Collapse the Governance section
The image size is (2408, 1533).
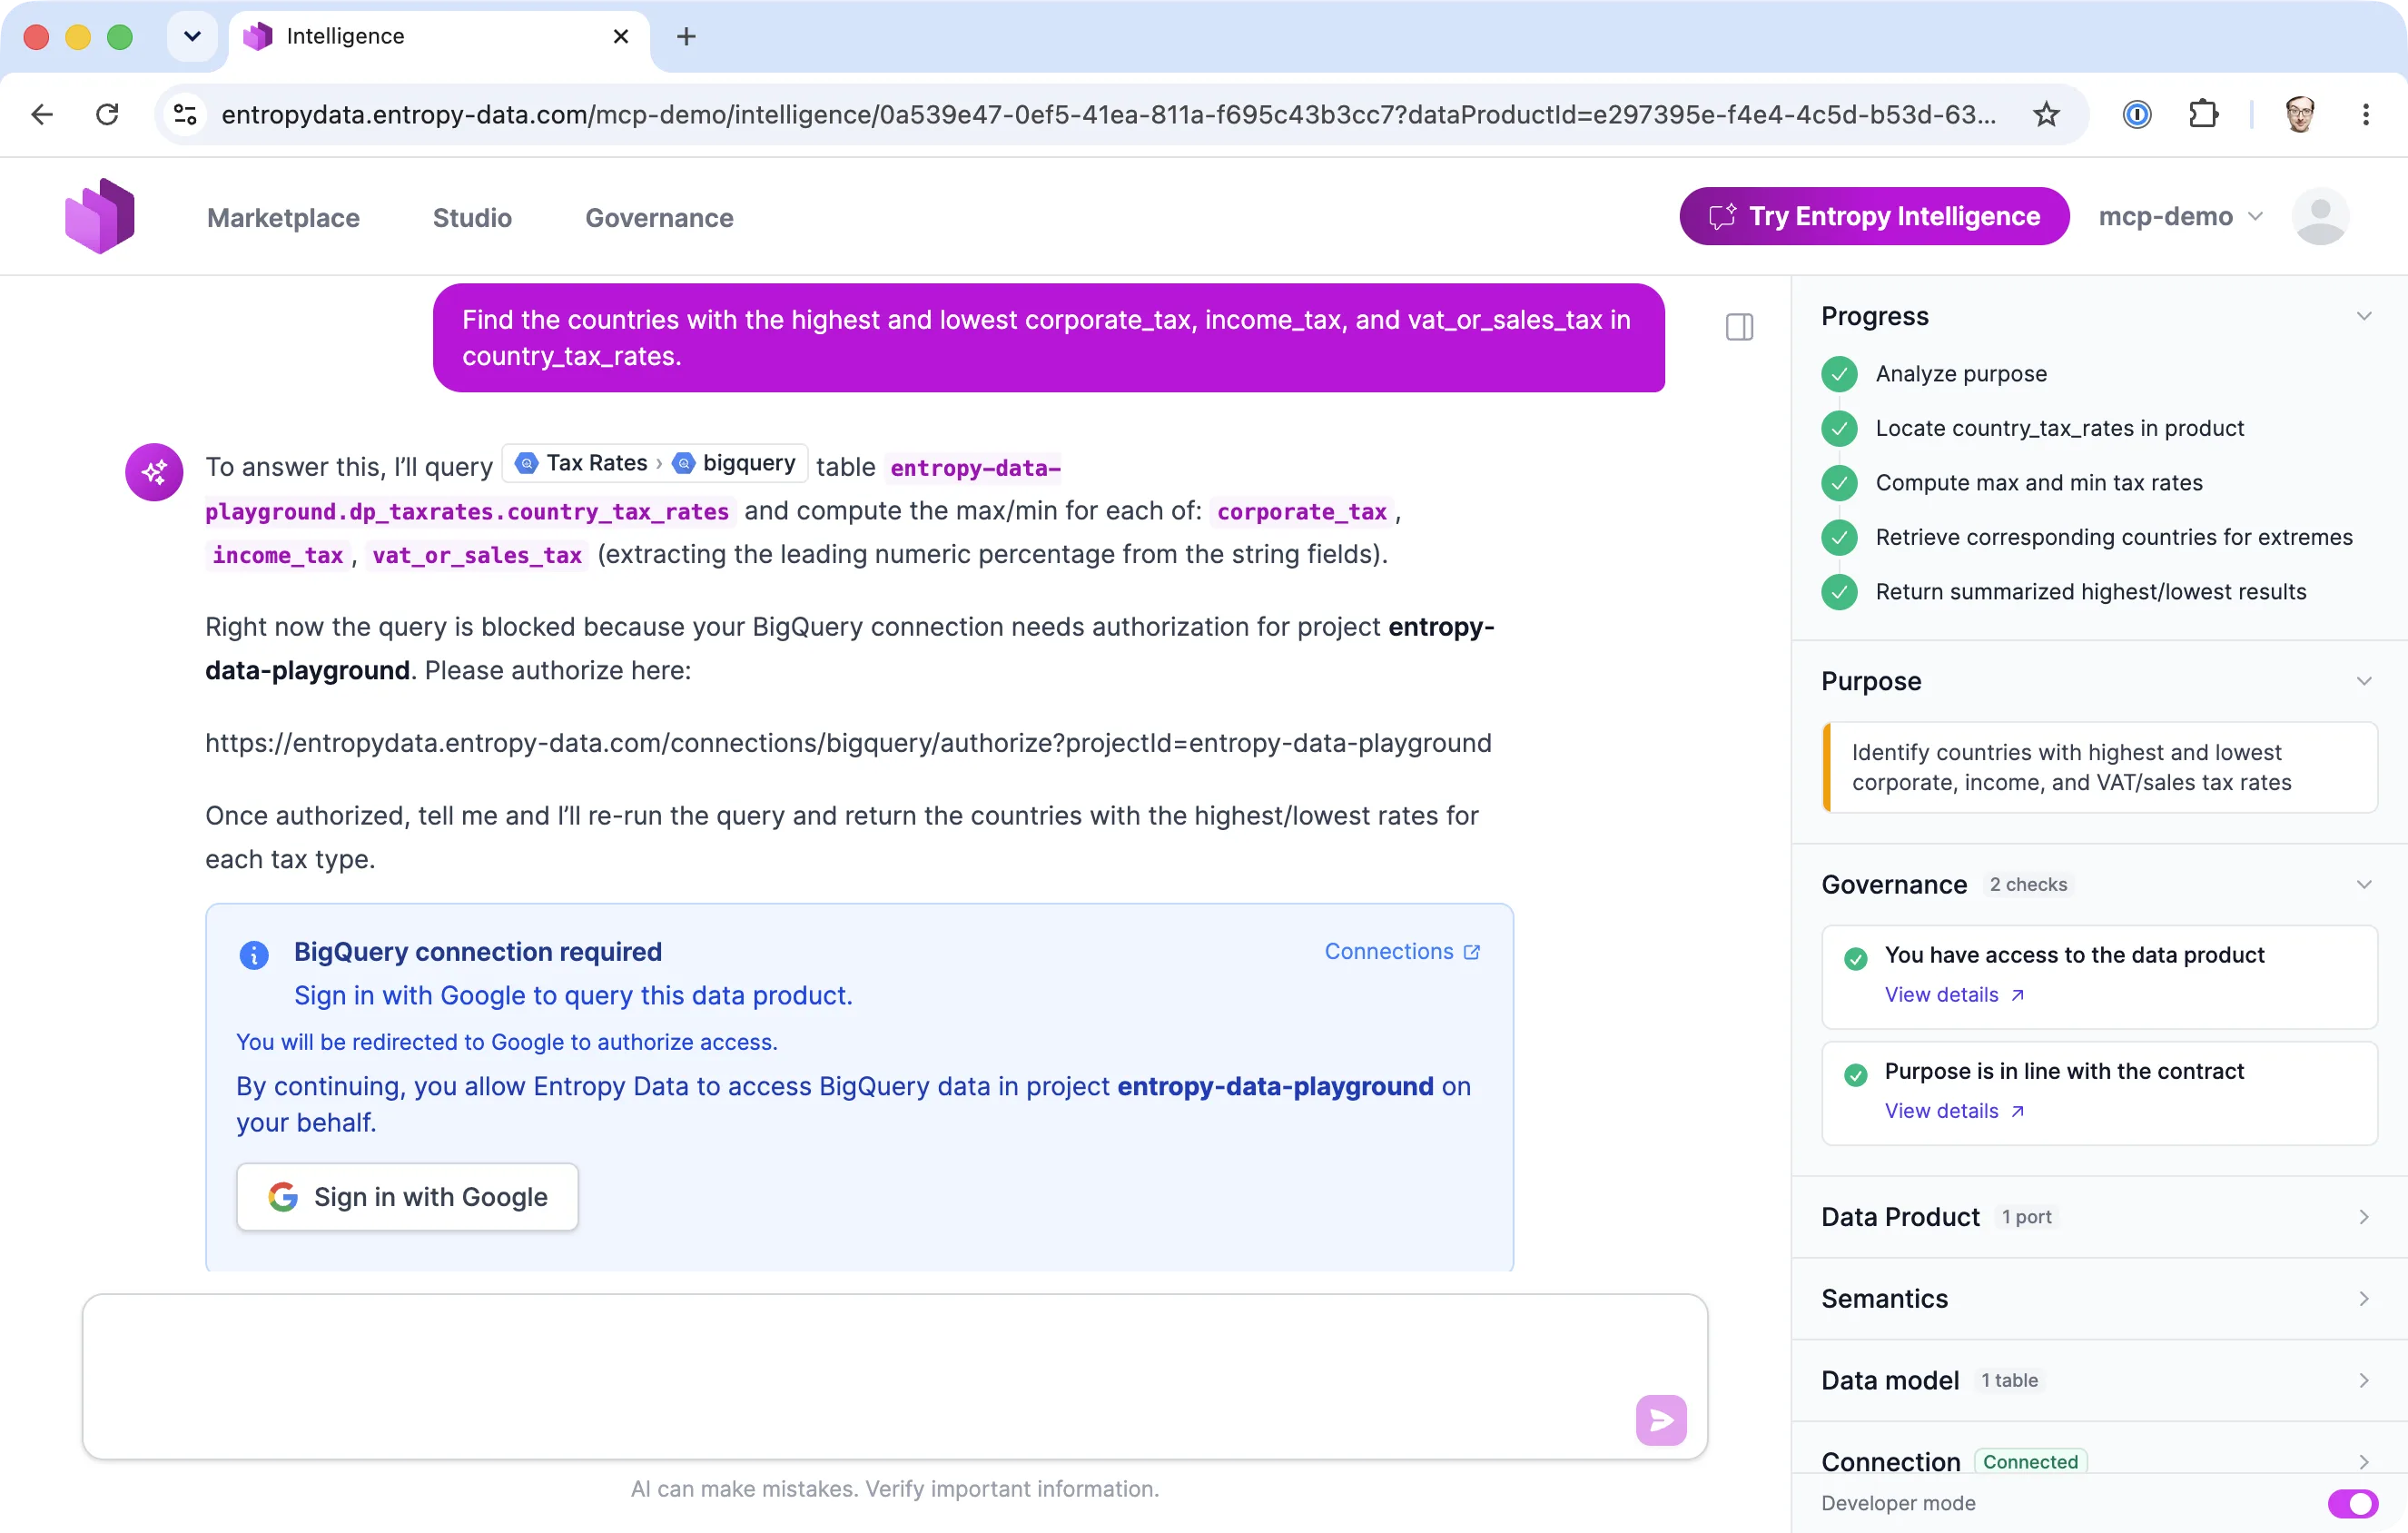(x=2364, y=885)
